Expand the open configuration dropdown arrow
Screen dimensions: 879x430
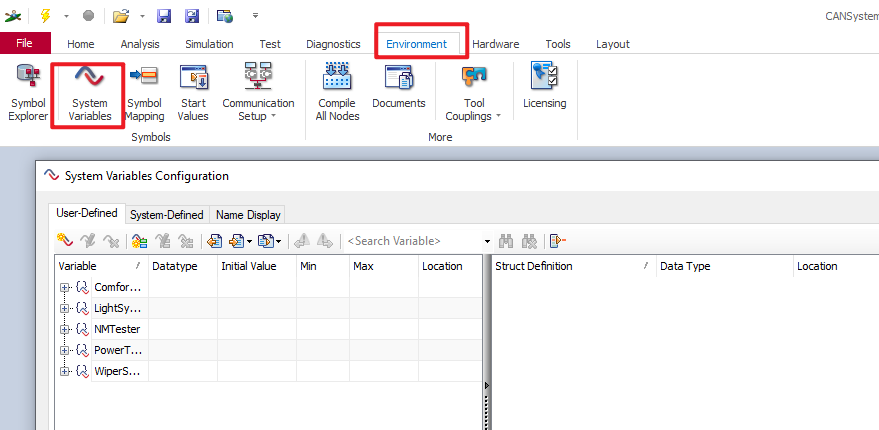[142, 16]
